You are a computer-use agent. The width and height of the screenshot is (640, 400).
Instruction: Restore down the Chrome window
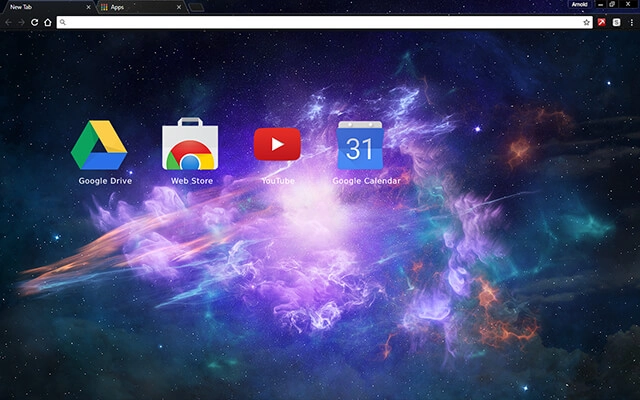tap(612, 4)
